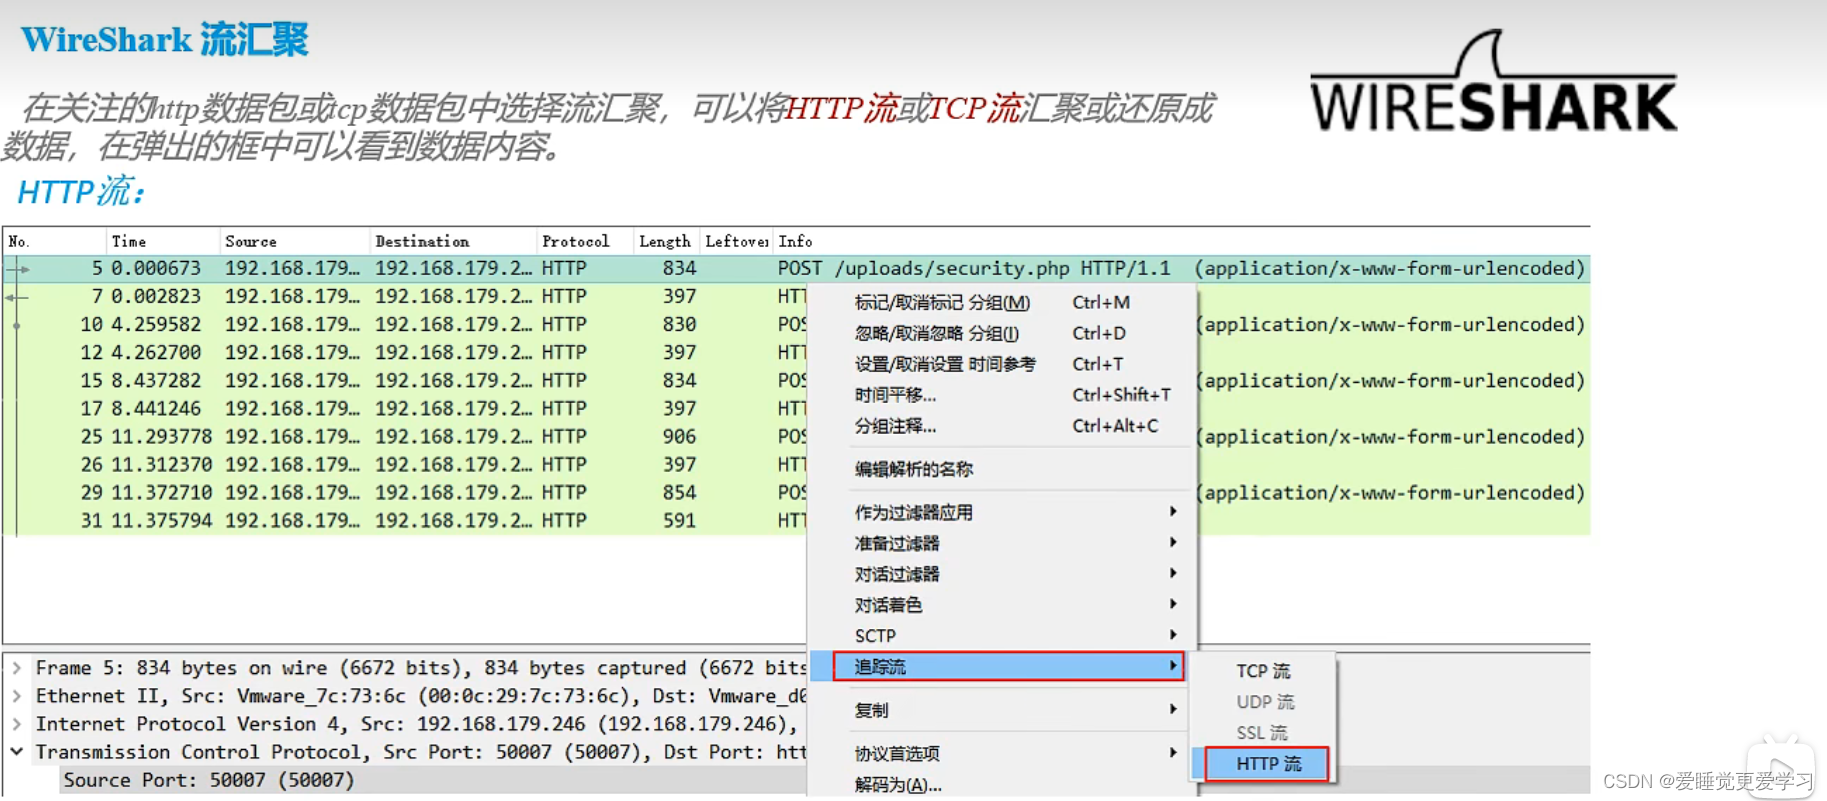
Task: Select packet number 7 row
Action: point(405,296)
